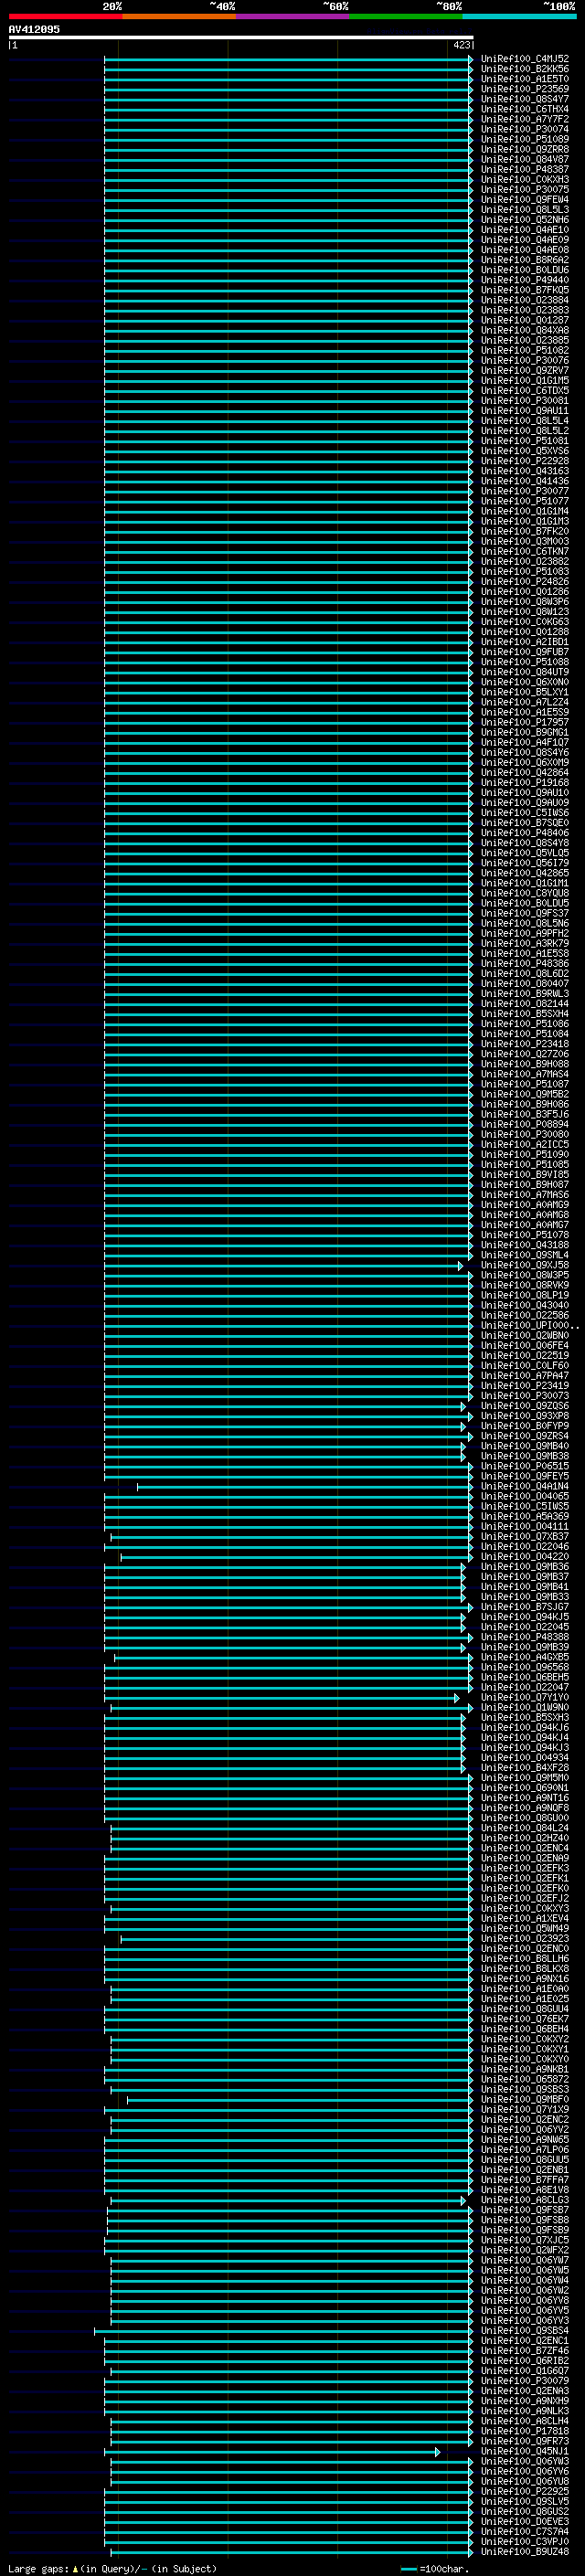The image size is (585, 2576).
Task: Select the UniRef100_A5A369 label
Action: click(524, 1517)
